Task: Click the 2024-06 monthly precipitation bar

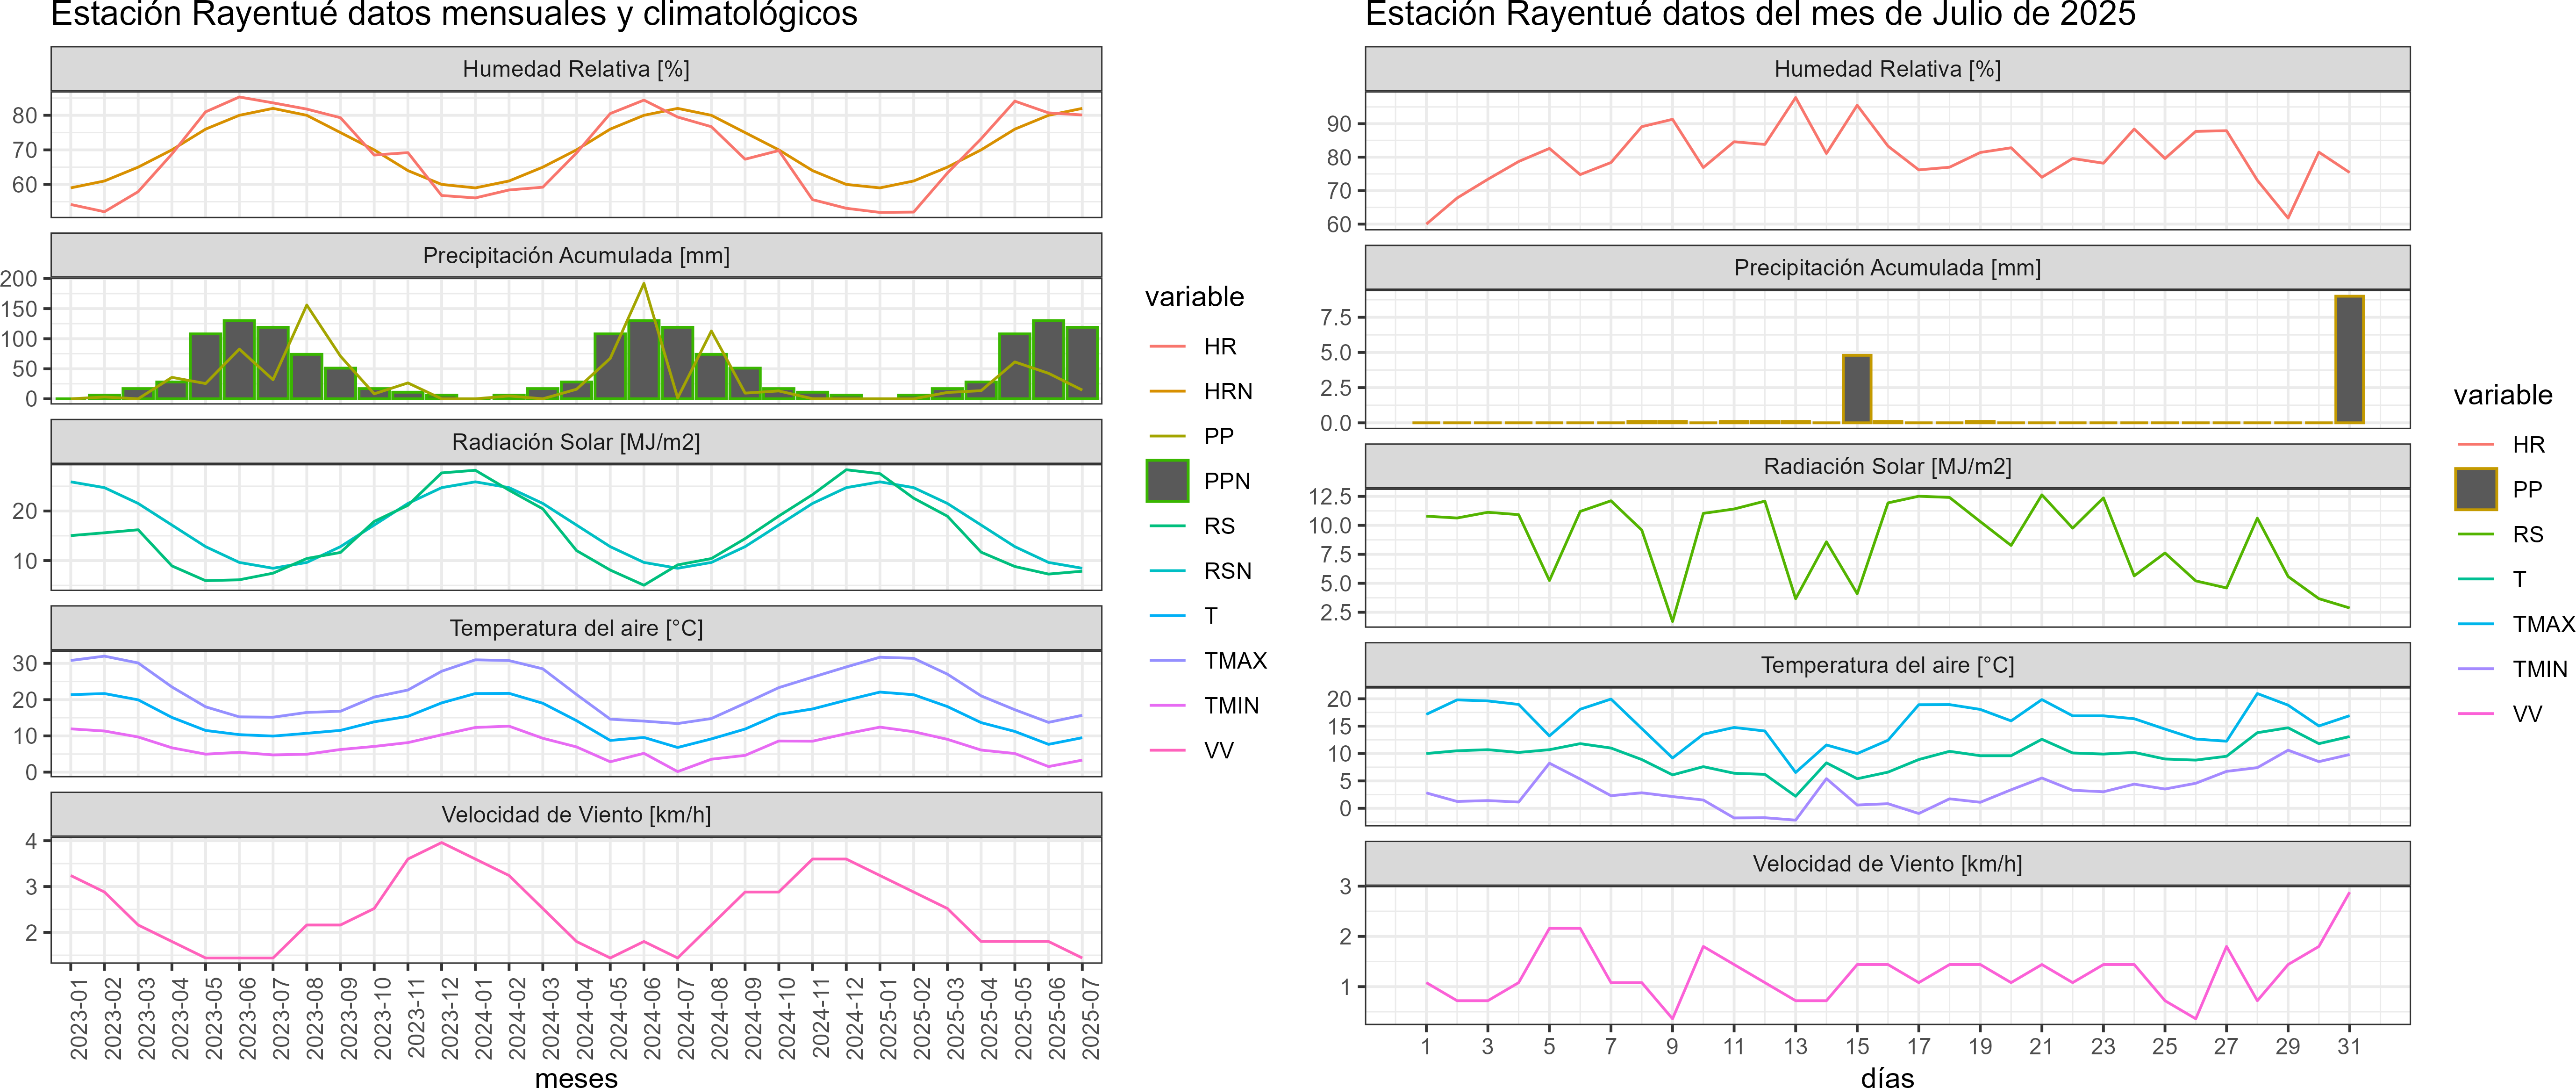Action: point(644,360)
